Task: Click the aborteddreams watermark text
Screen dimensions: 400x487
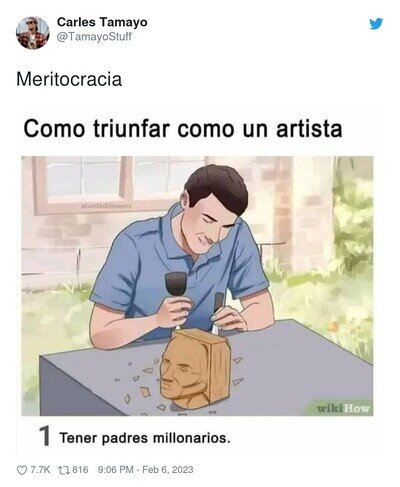Action: click(106, 206)
